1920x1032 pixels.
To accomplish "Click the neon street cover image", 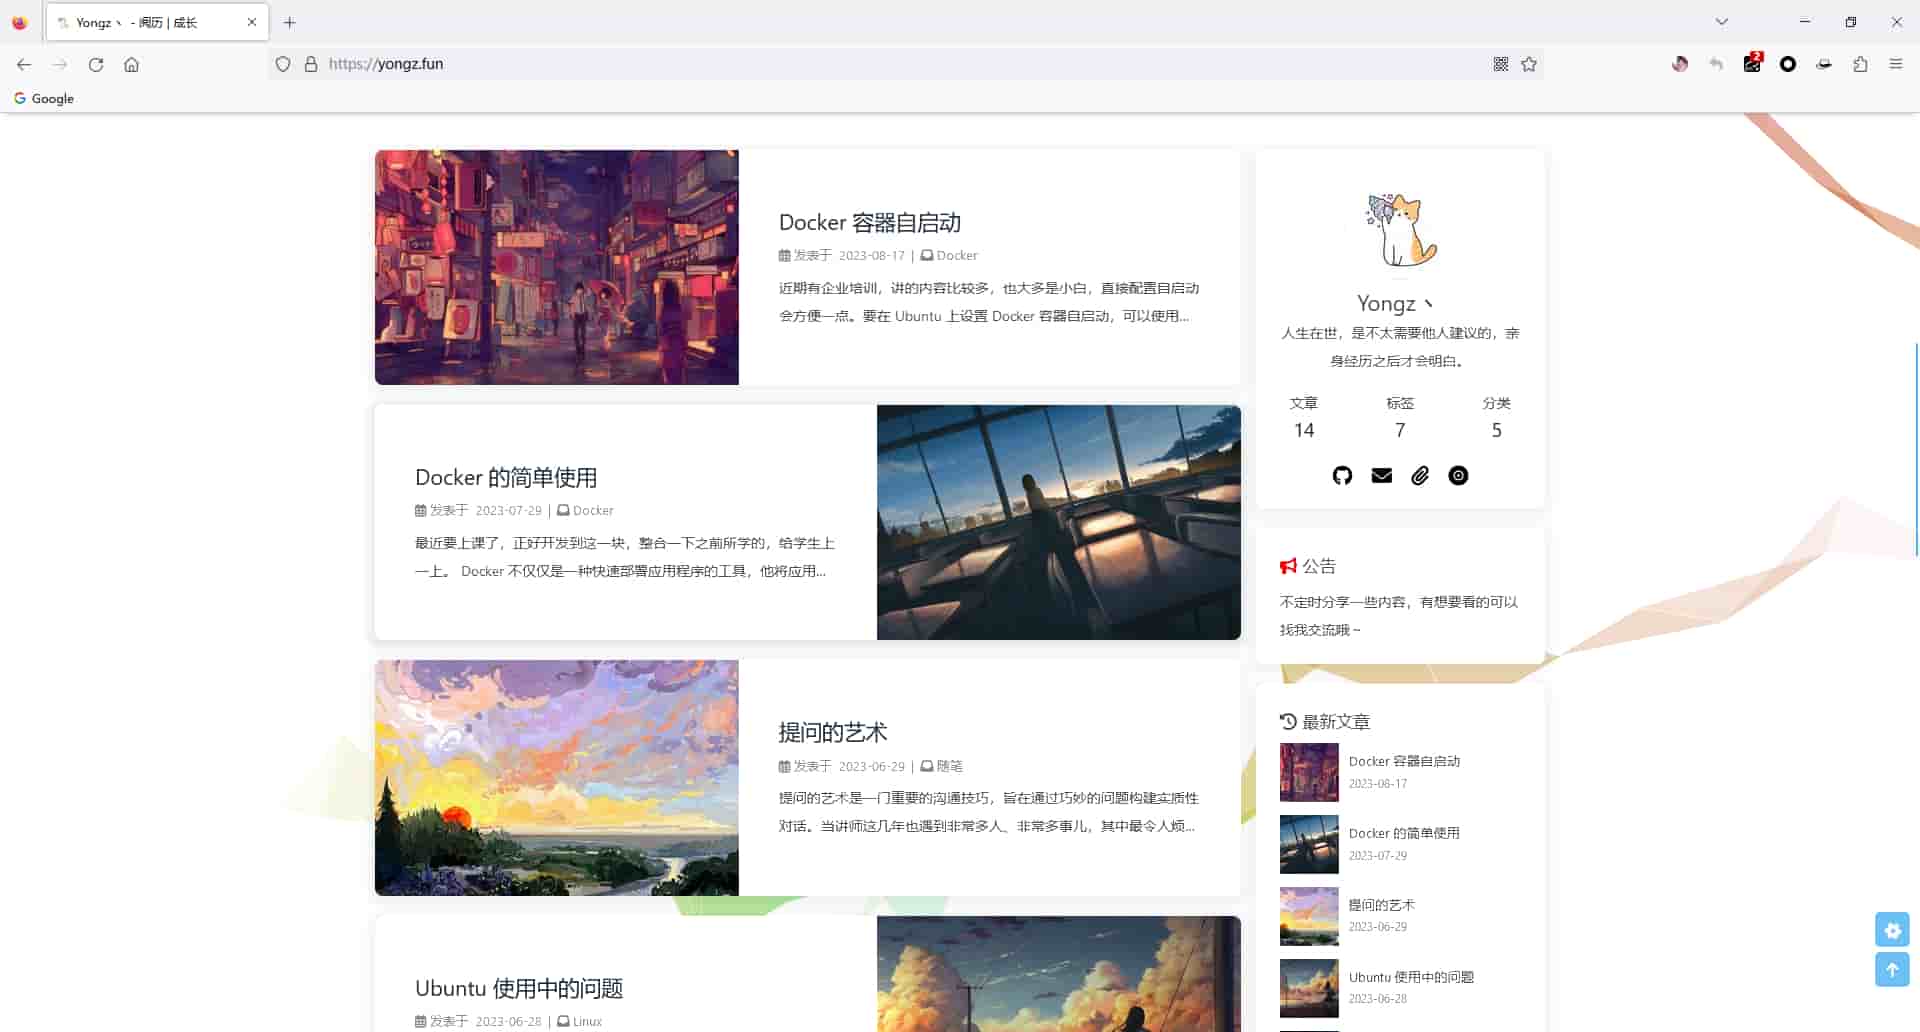I will (557, 267).
